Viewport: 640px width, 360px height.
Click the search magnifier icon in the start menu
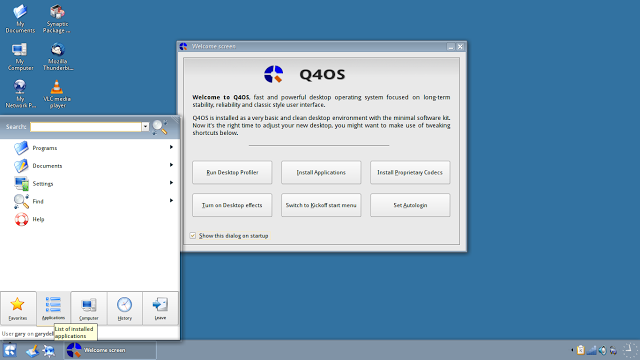[159, 127]
